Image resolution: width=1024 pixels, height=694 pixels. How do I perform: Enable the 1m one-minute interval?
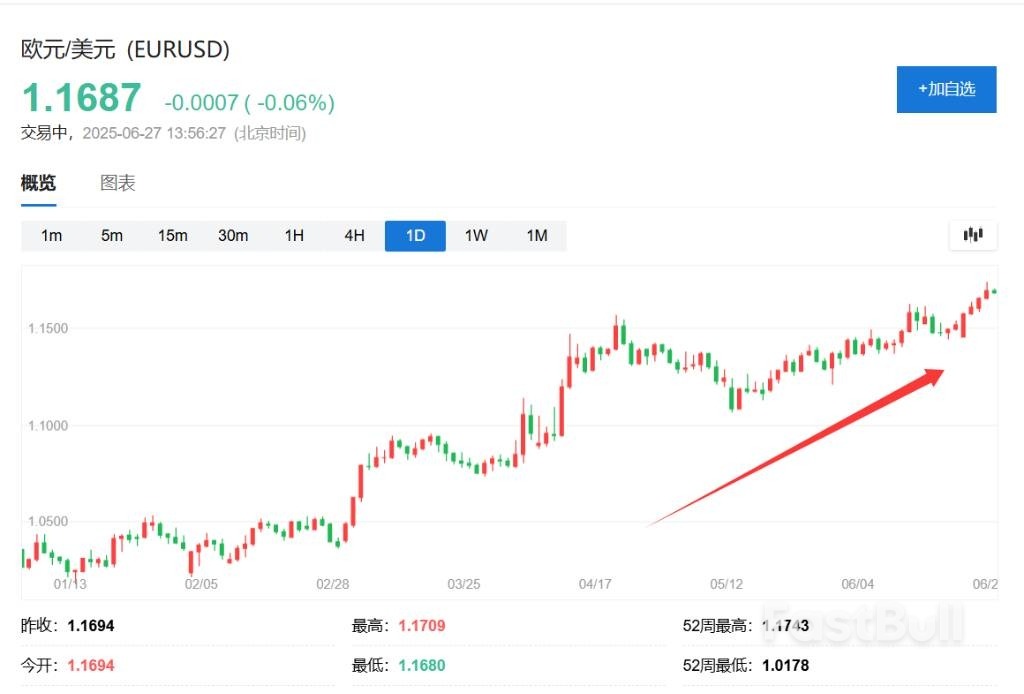click(x=51, y=235)
